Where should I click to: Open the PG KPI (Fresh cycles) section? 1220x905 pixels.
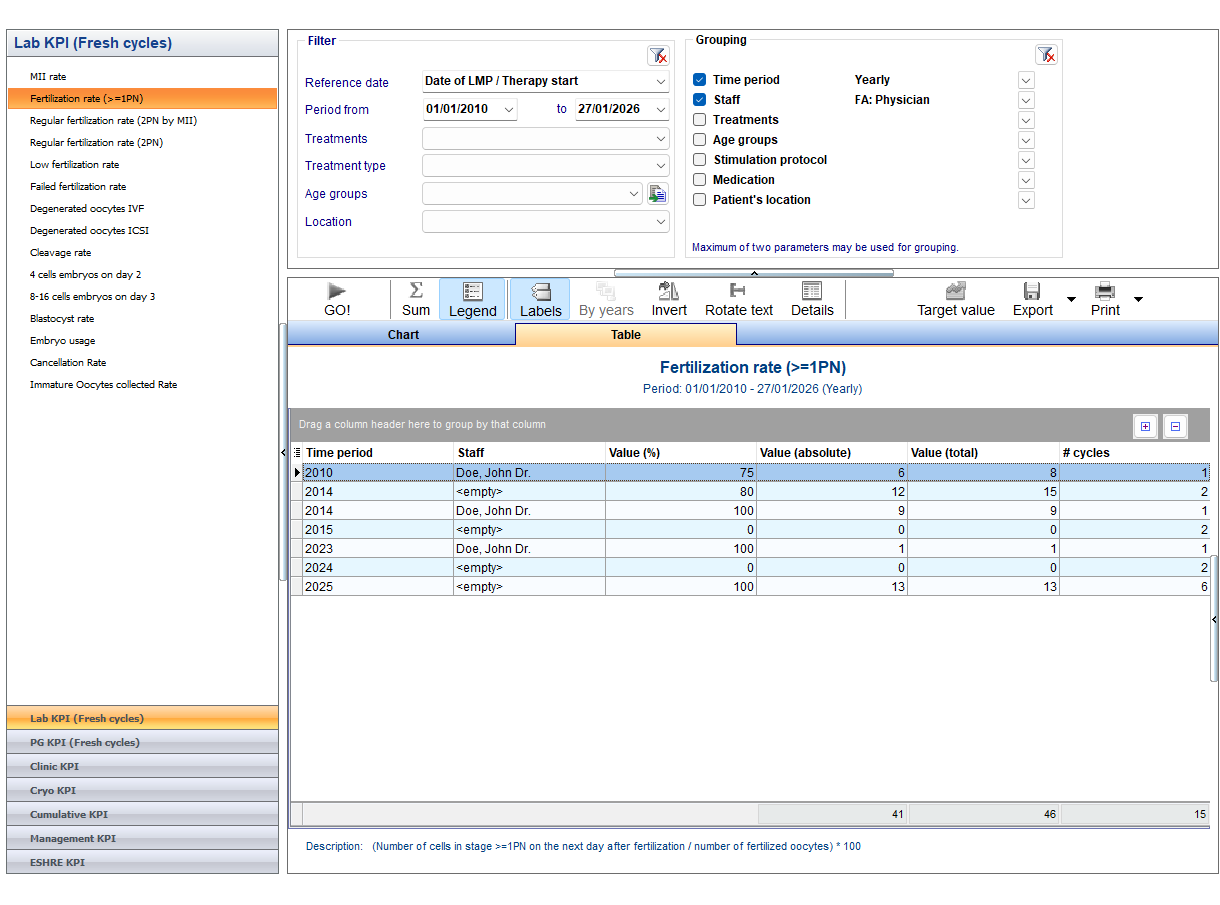142,743
